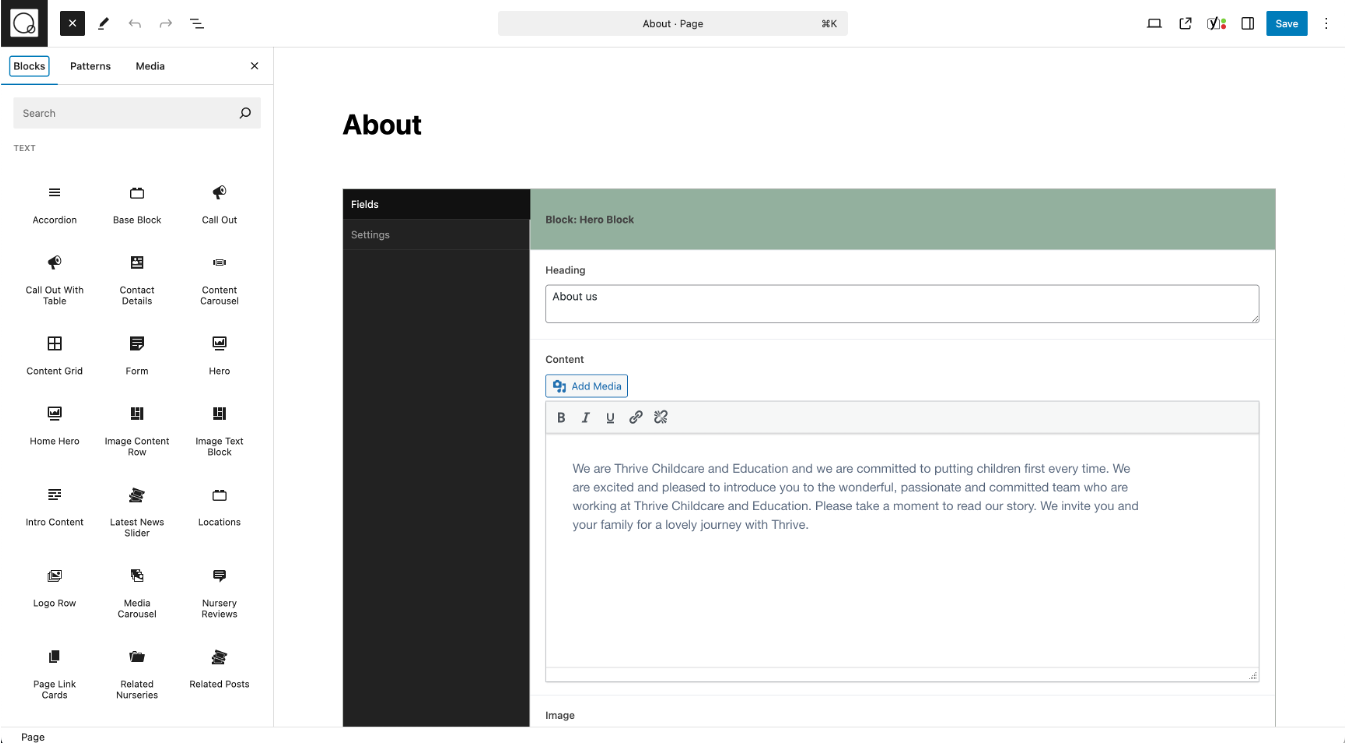Insert the Accordion block
The width and height of the screenshot is (1346, 744).
(55, 204)
